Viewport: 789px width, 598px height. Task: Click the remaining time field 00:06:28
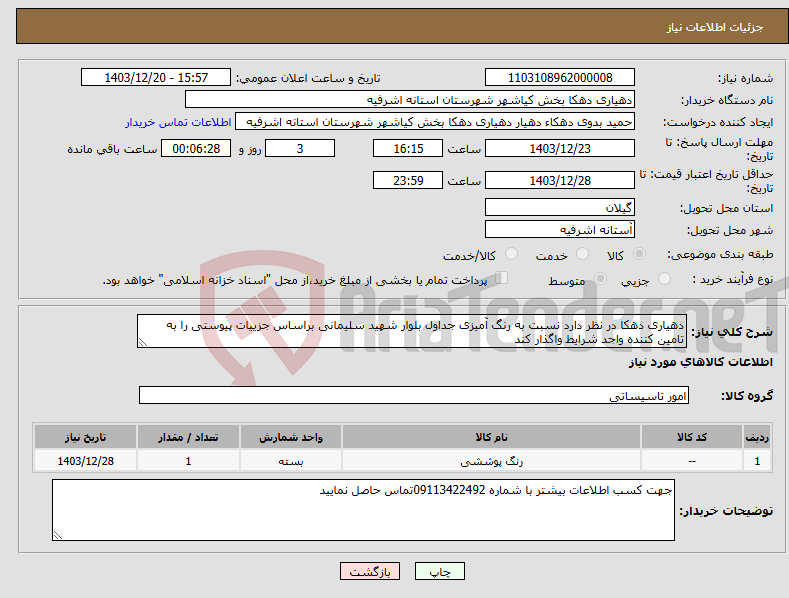tap(196, 148)
